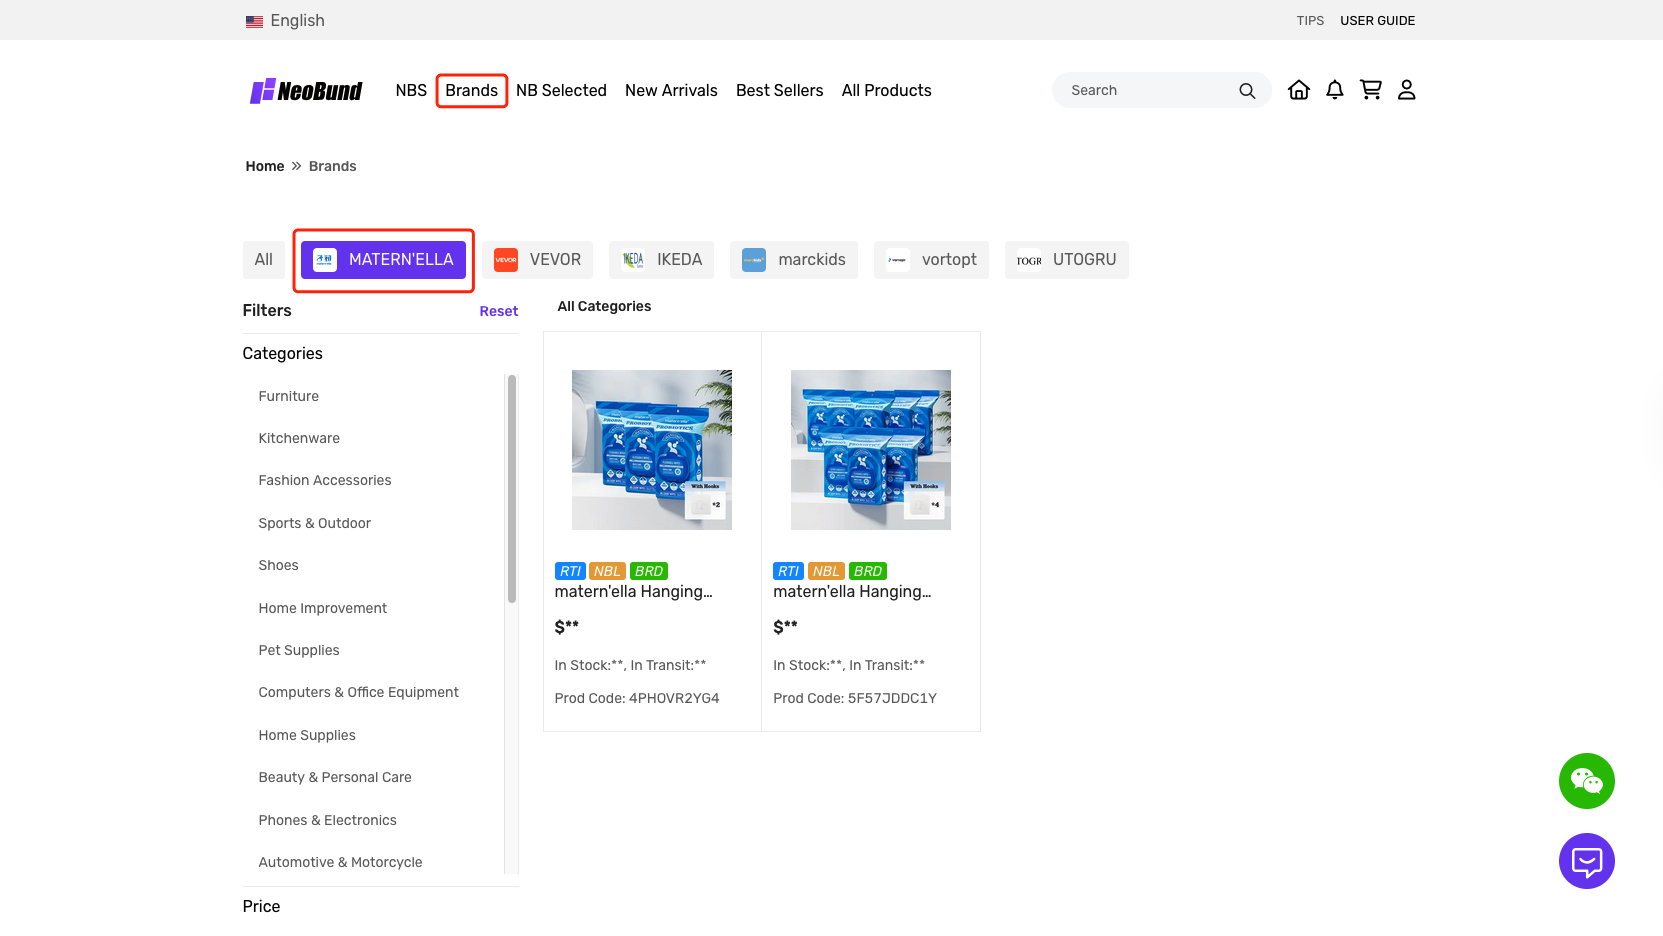Open the shopping cart icon
This screenshot has width=1663, height=936.
1371,90
